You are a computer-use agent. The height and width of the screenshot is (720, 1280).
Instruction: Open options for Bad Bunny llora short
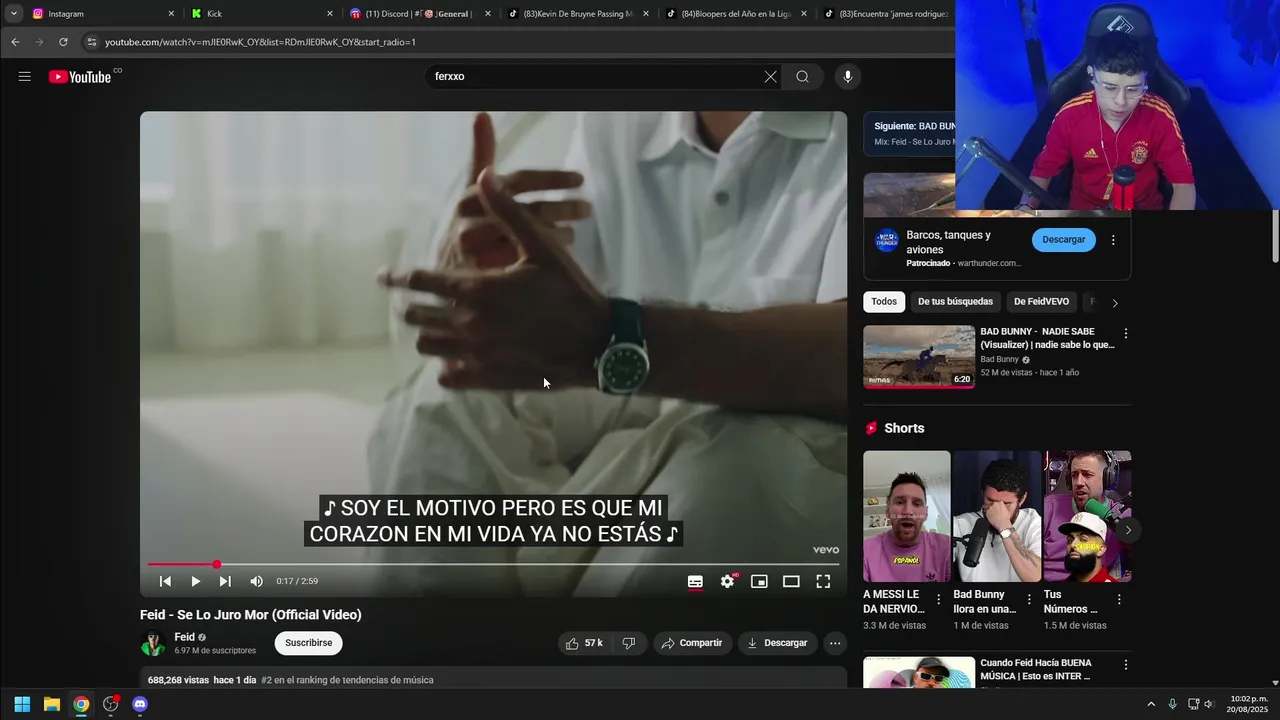1029,600
